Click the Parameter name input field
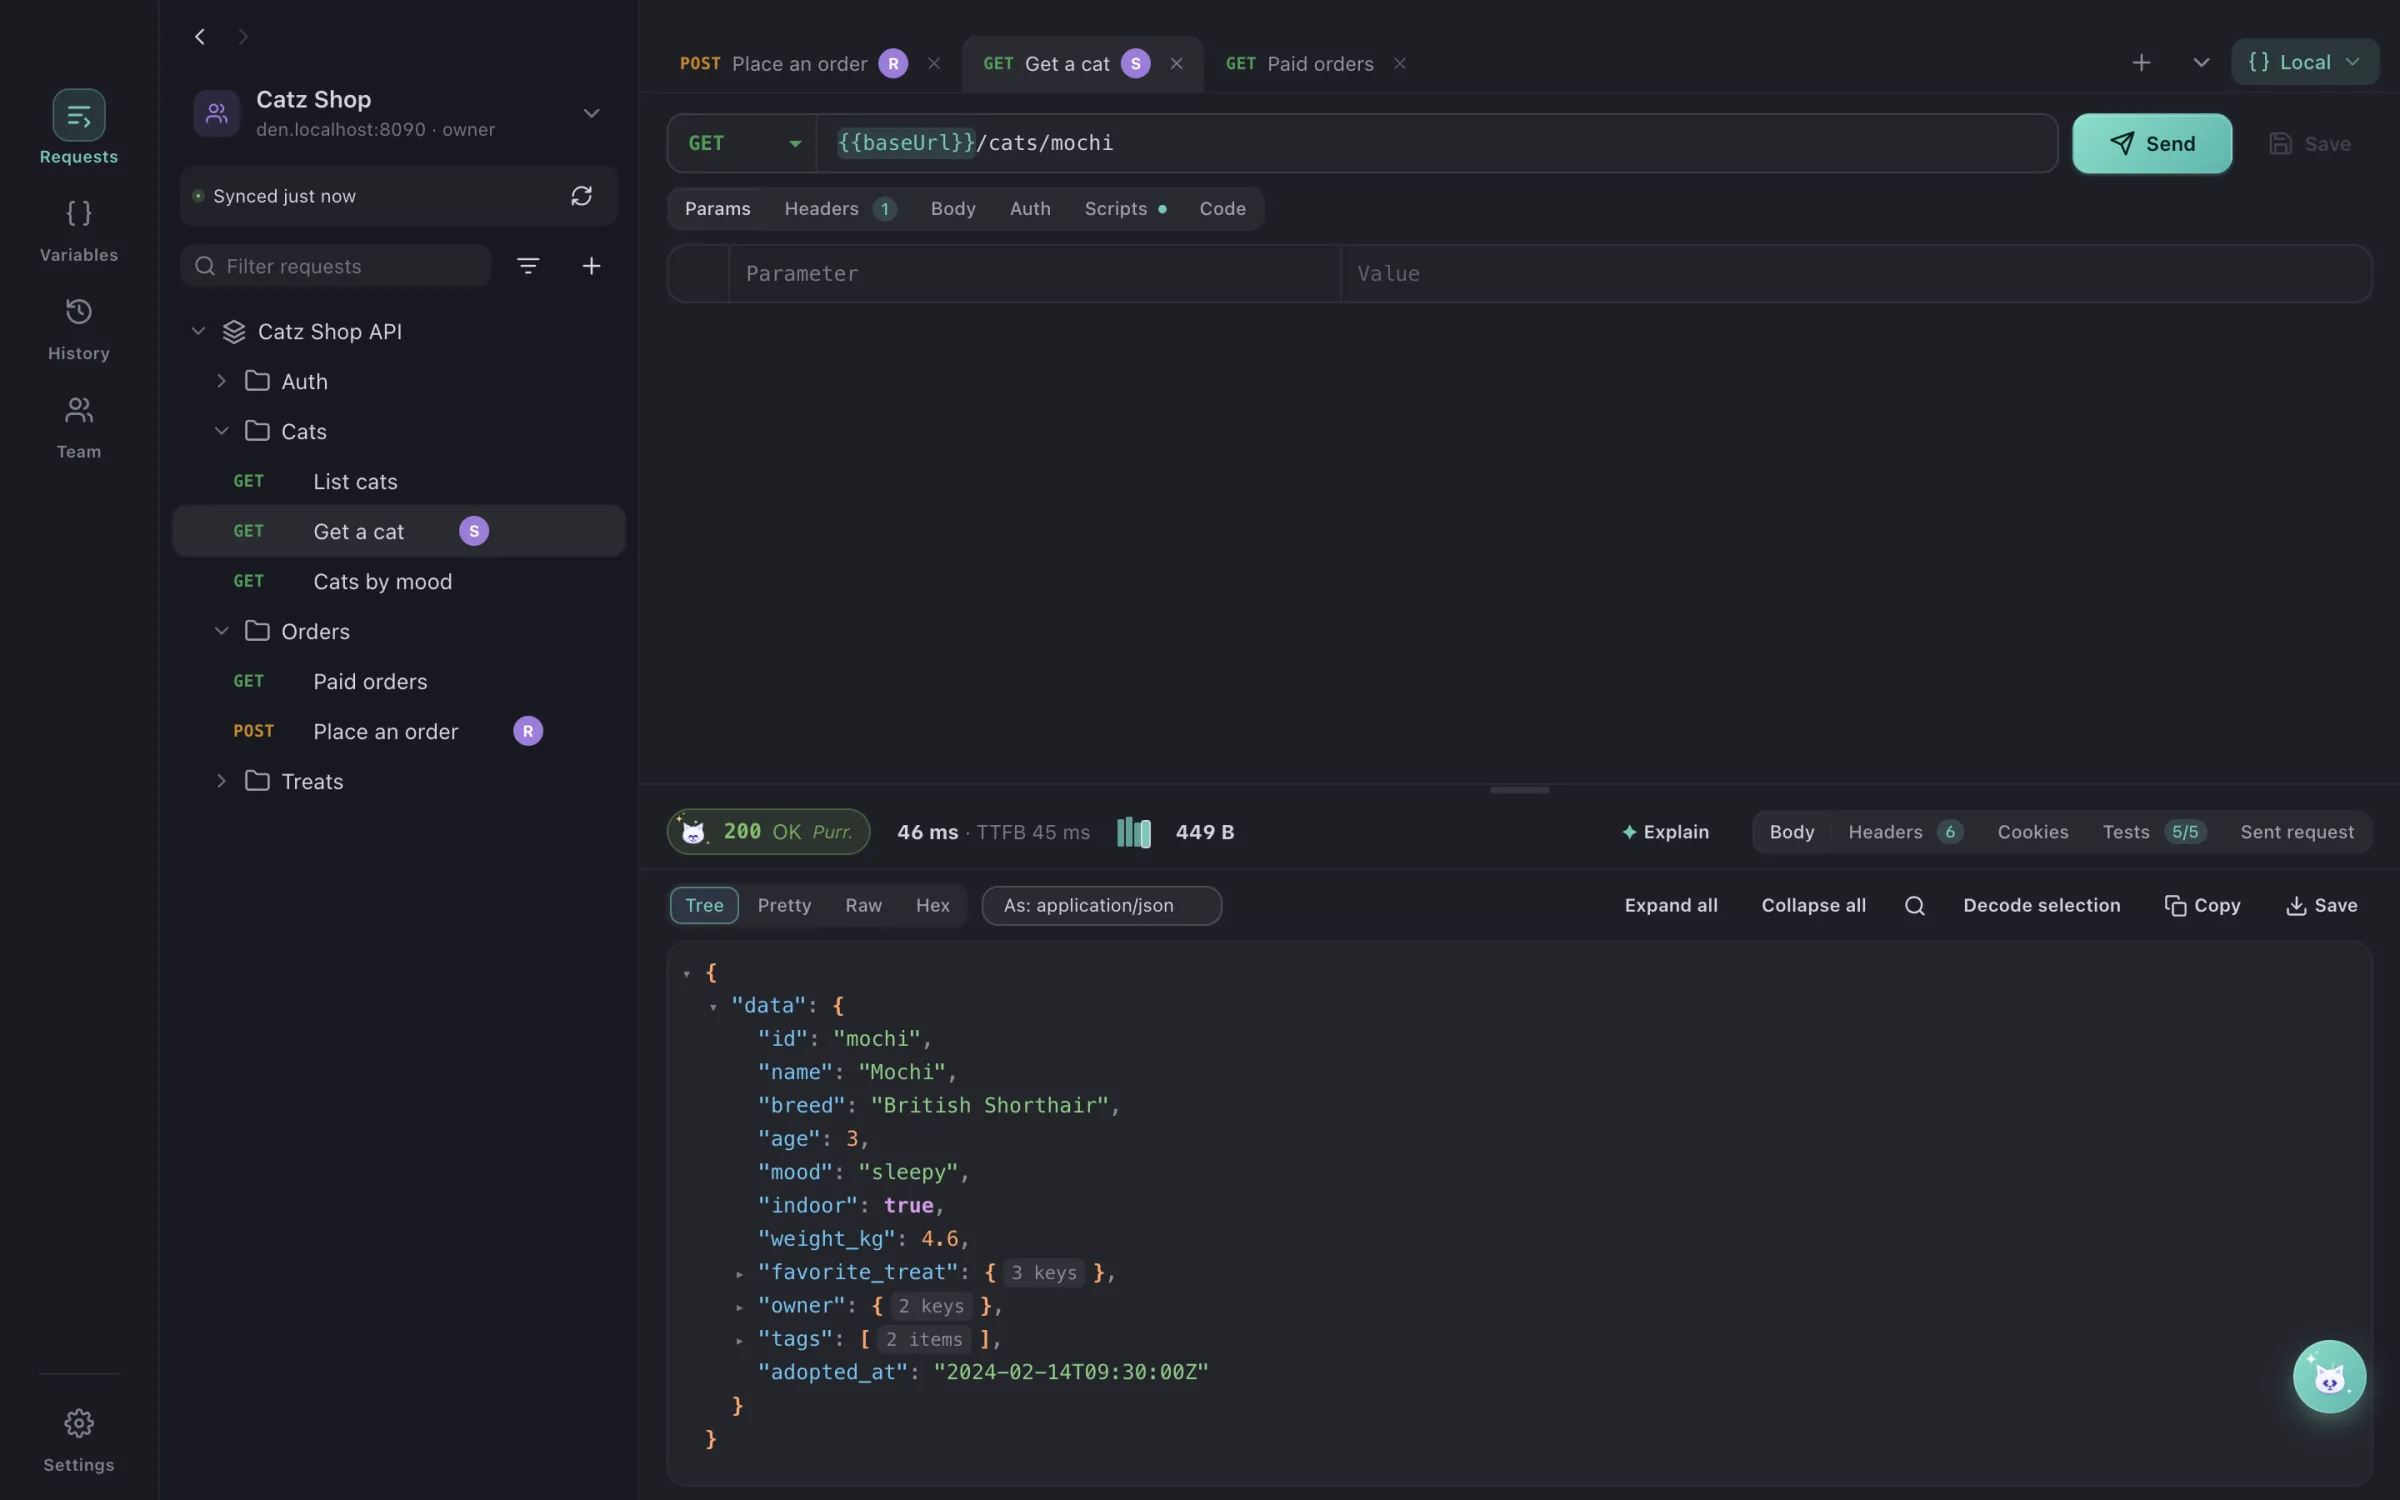Screen dimensions: 2400x1500 [1033, 274]
